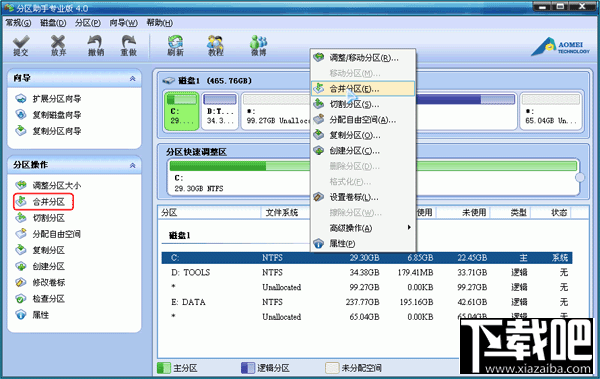Screen dimensions: 600x379
Task: Select the E: DATA row in partition list
Action: 367,302
